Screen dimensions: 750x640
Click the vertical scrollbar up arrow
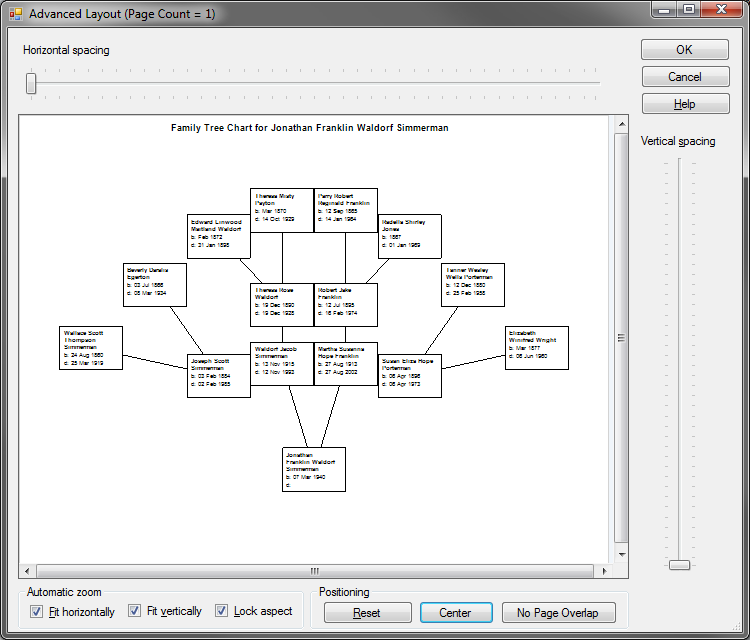coord(621,124)
